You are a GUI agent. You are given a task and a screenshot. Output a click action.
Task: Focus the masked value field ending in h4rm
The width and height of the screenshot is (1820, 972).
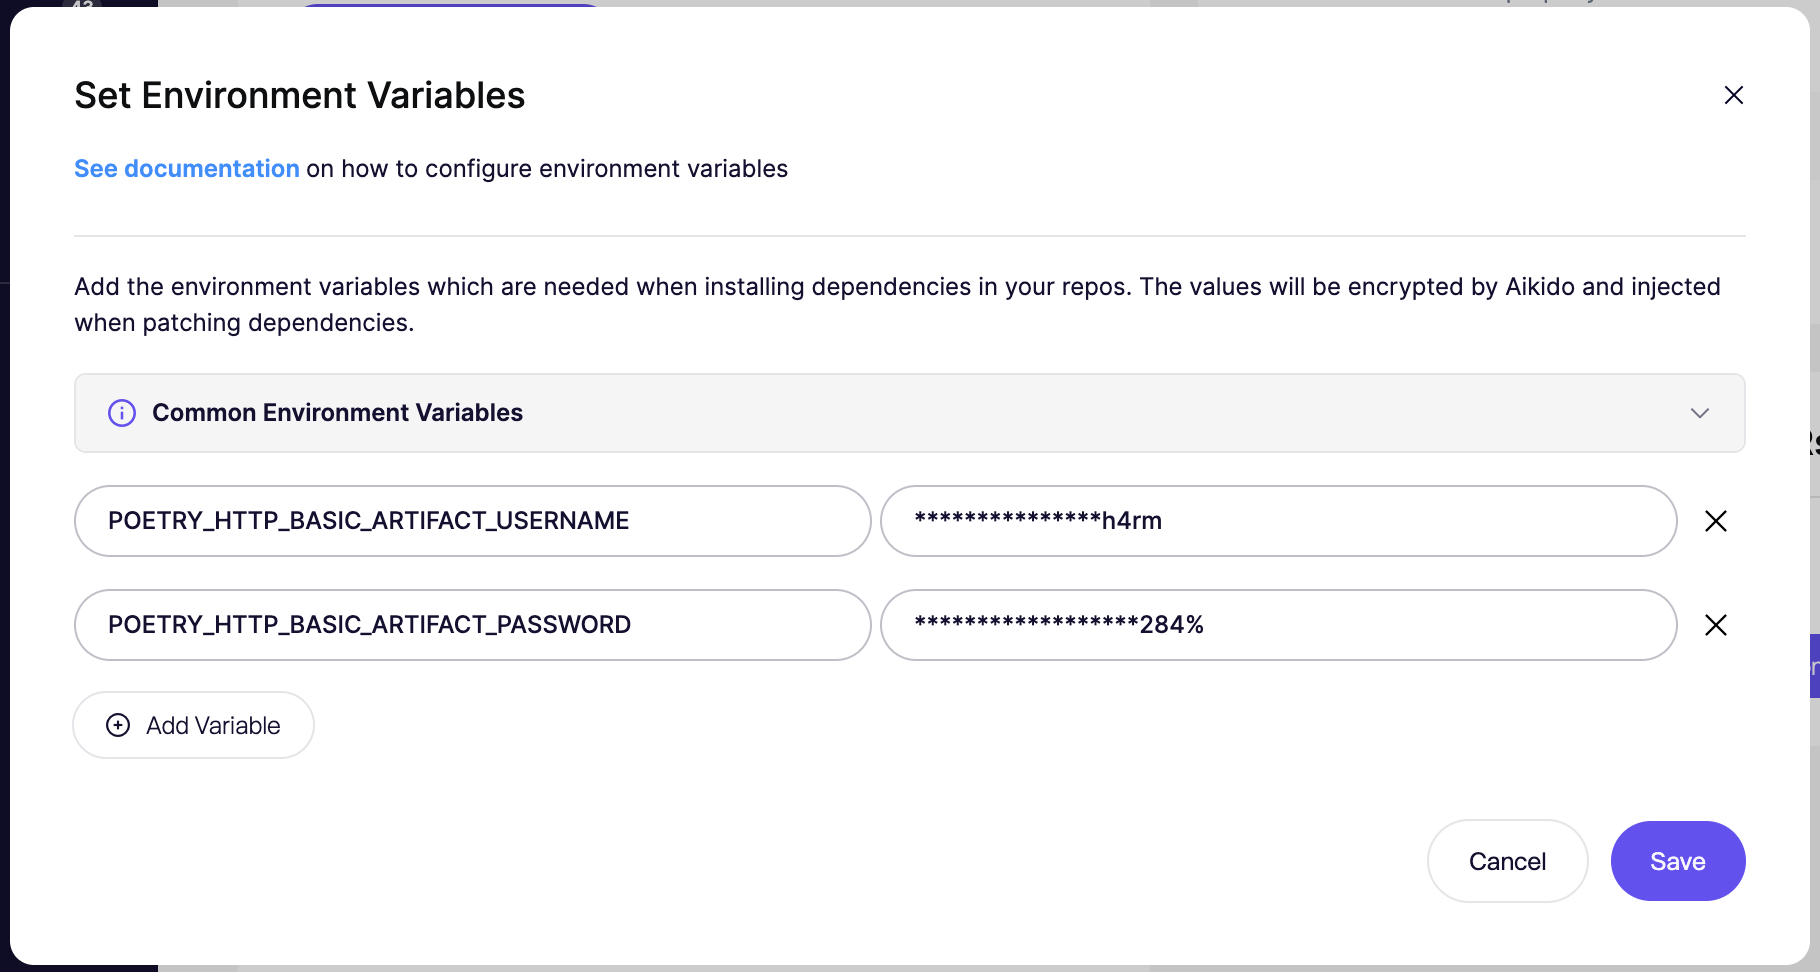[1277, 521]
